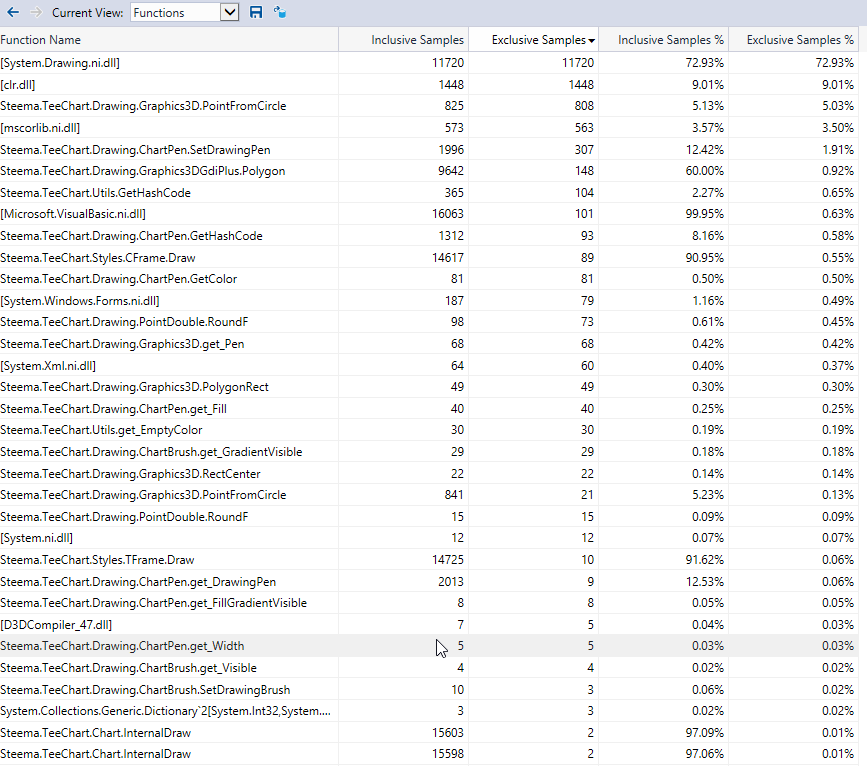Screen dimensions: 867x766
Task: Select the [D3DCompiler_47.dll] row
Action: point(429,625)
